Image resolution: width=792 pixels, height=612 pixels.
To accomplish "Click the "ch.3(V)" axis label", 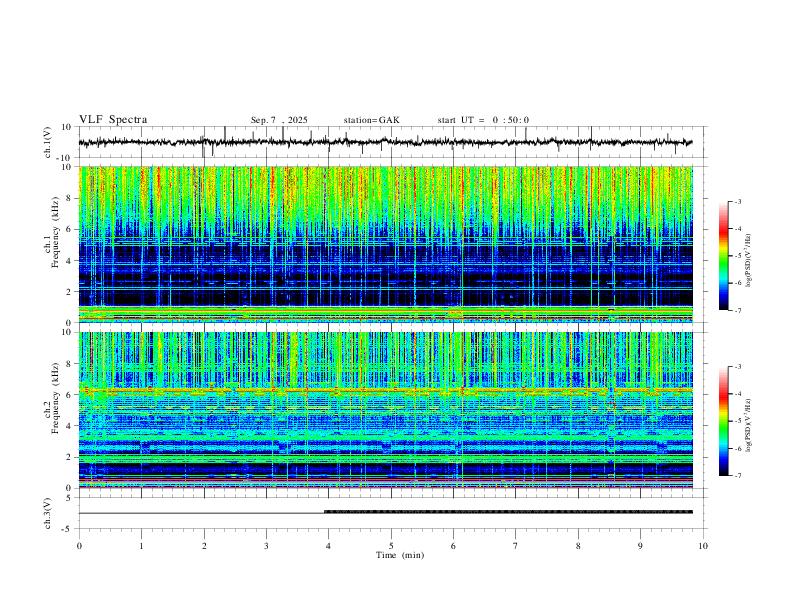I will pos(48,513).
